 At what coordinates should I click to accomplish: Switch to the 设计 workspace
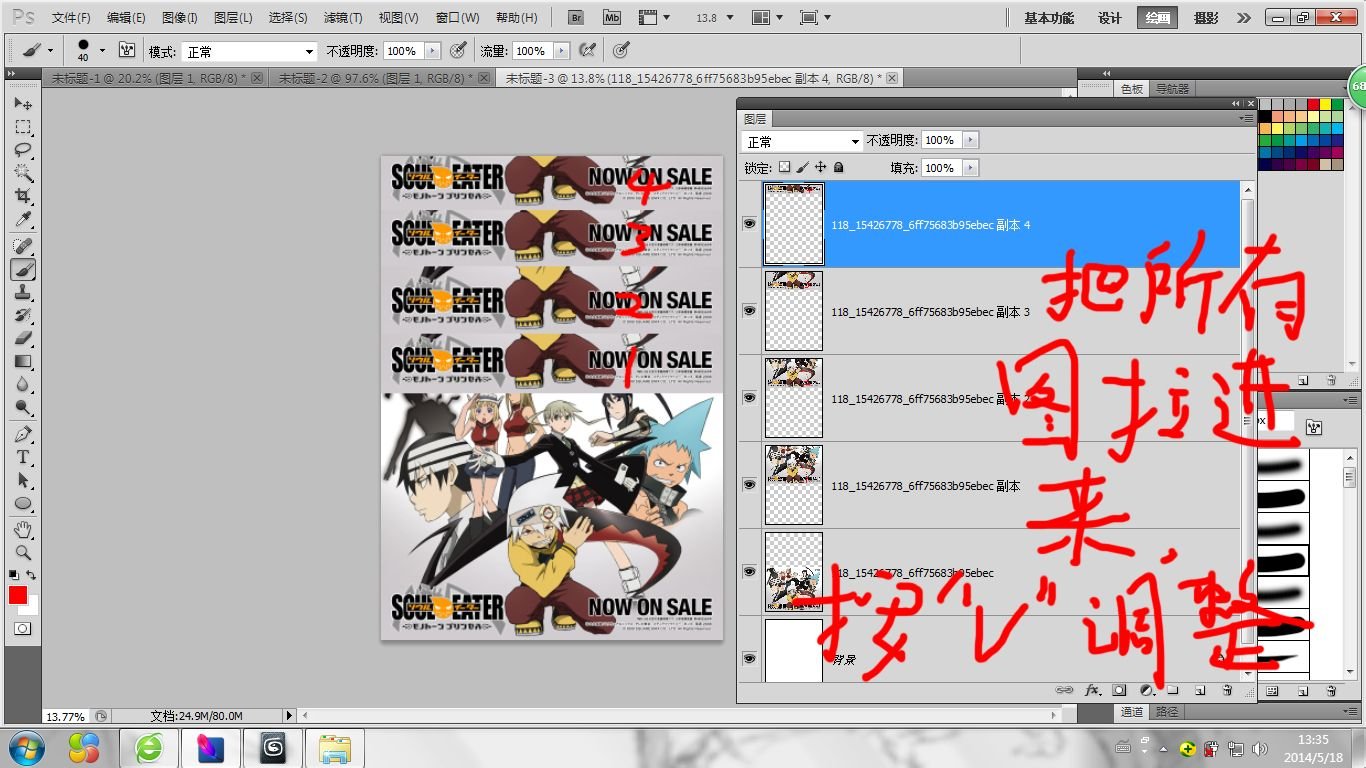[x=1109, y=18]
